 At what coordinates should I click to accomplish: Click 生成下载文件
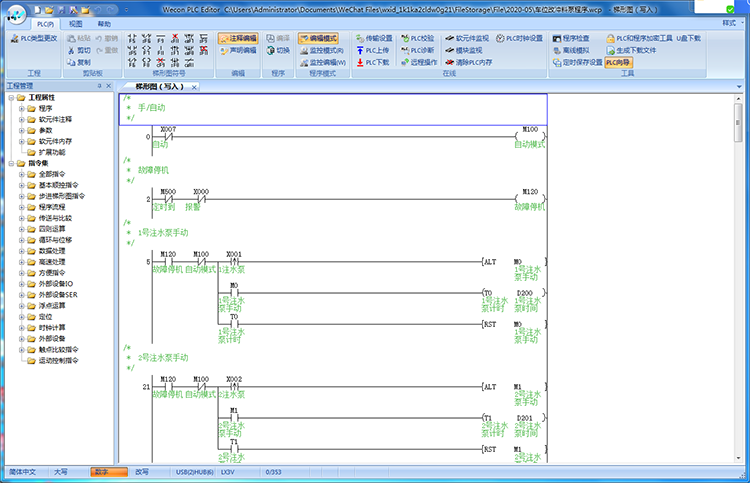(631, 50)
